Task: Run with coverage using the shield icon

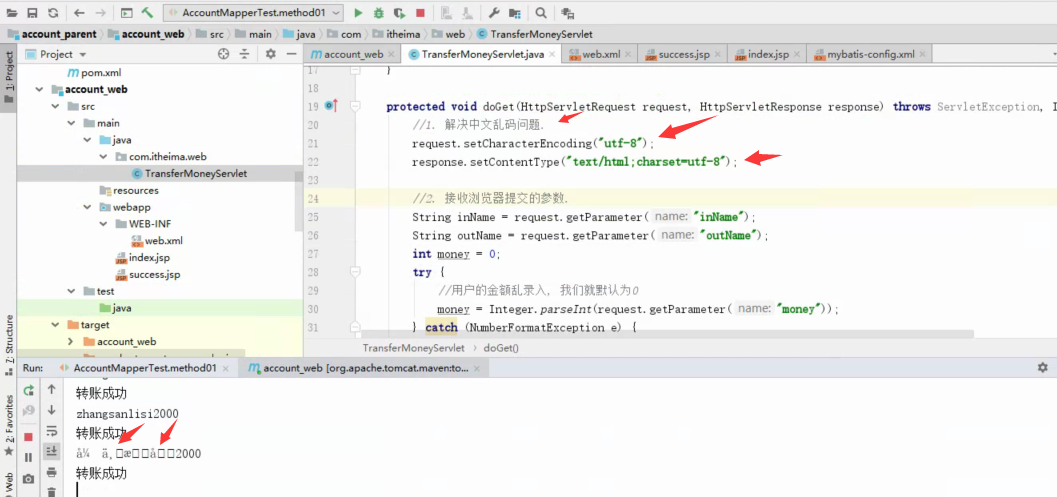Action: pyautogui.click(x=400, y=13)
